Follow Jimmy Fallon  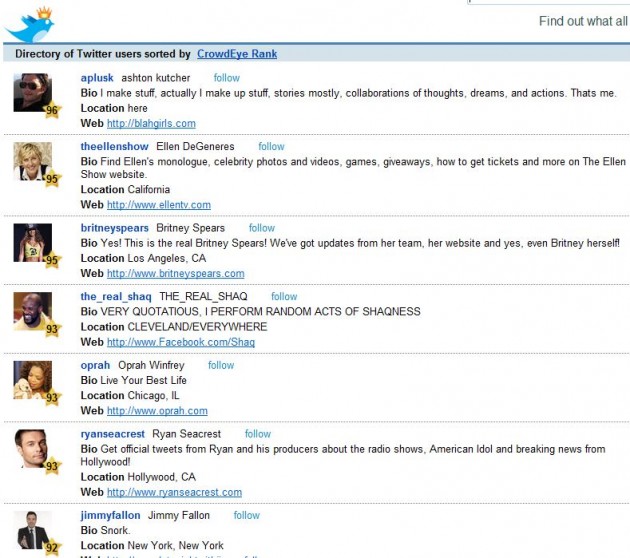(x=247, y=515)
